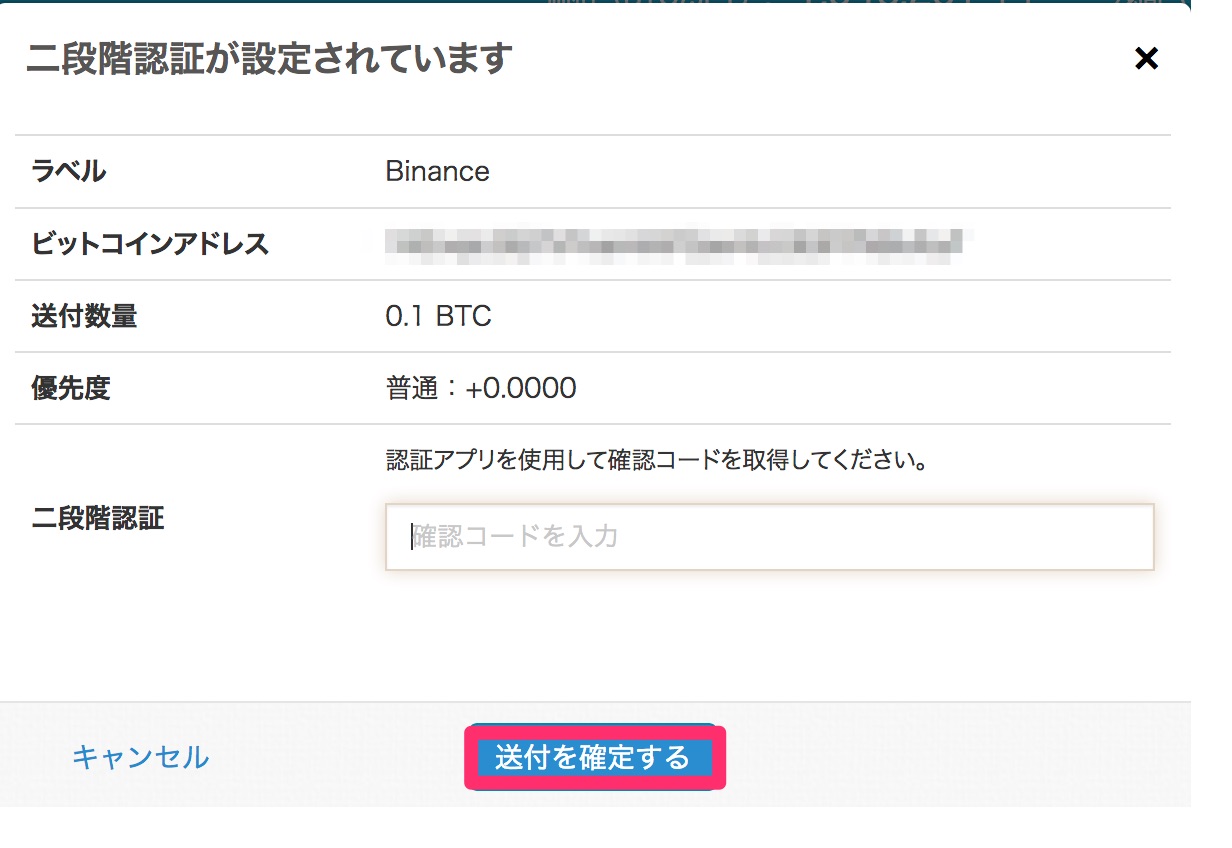The height and width of the screenshot is (848, 1232).
Task: Select the 優先度 row heading
Action: (x=70, y=388)
